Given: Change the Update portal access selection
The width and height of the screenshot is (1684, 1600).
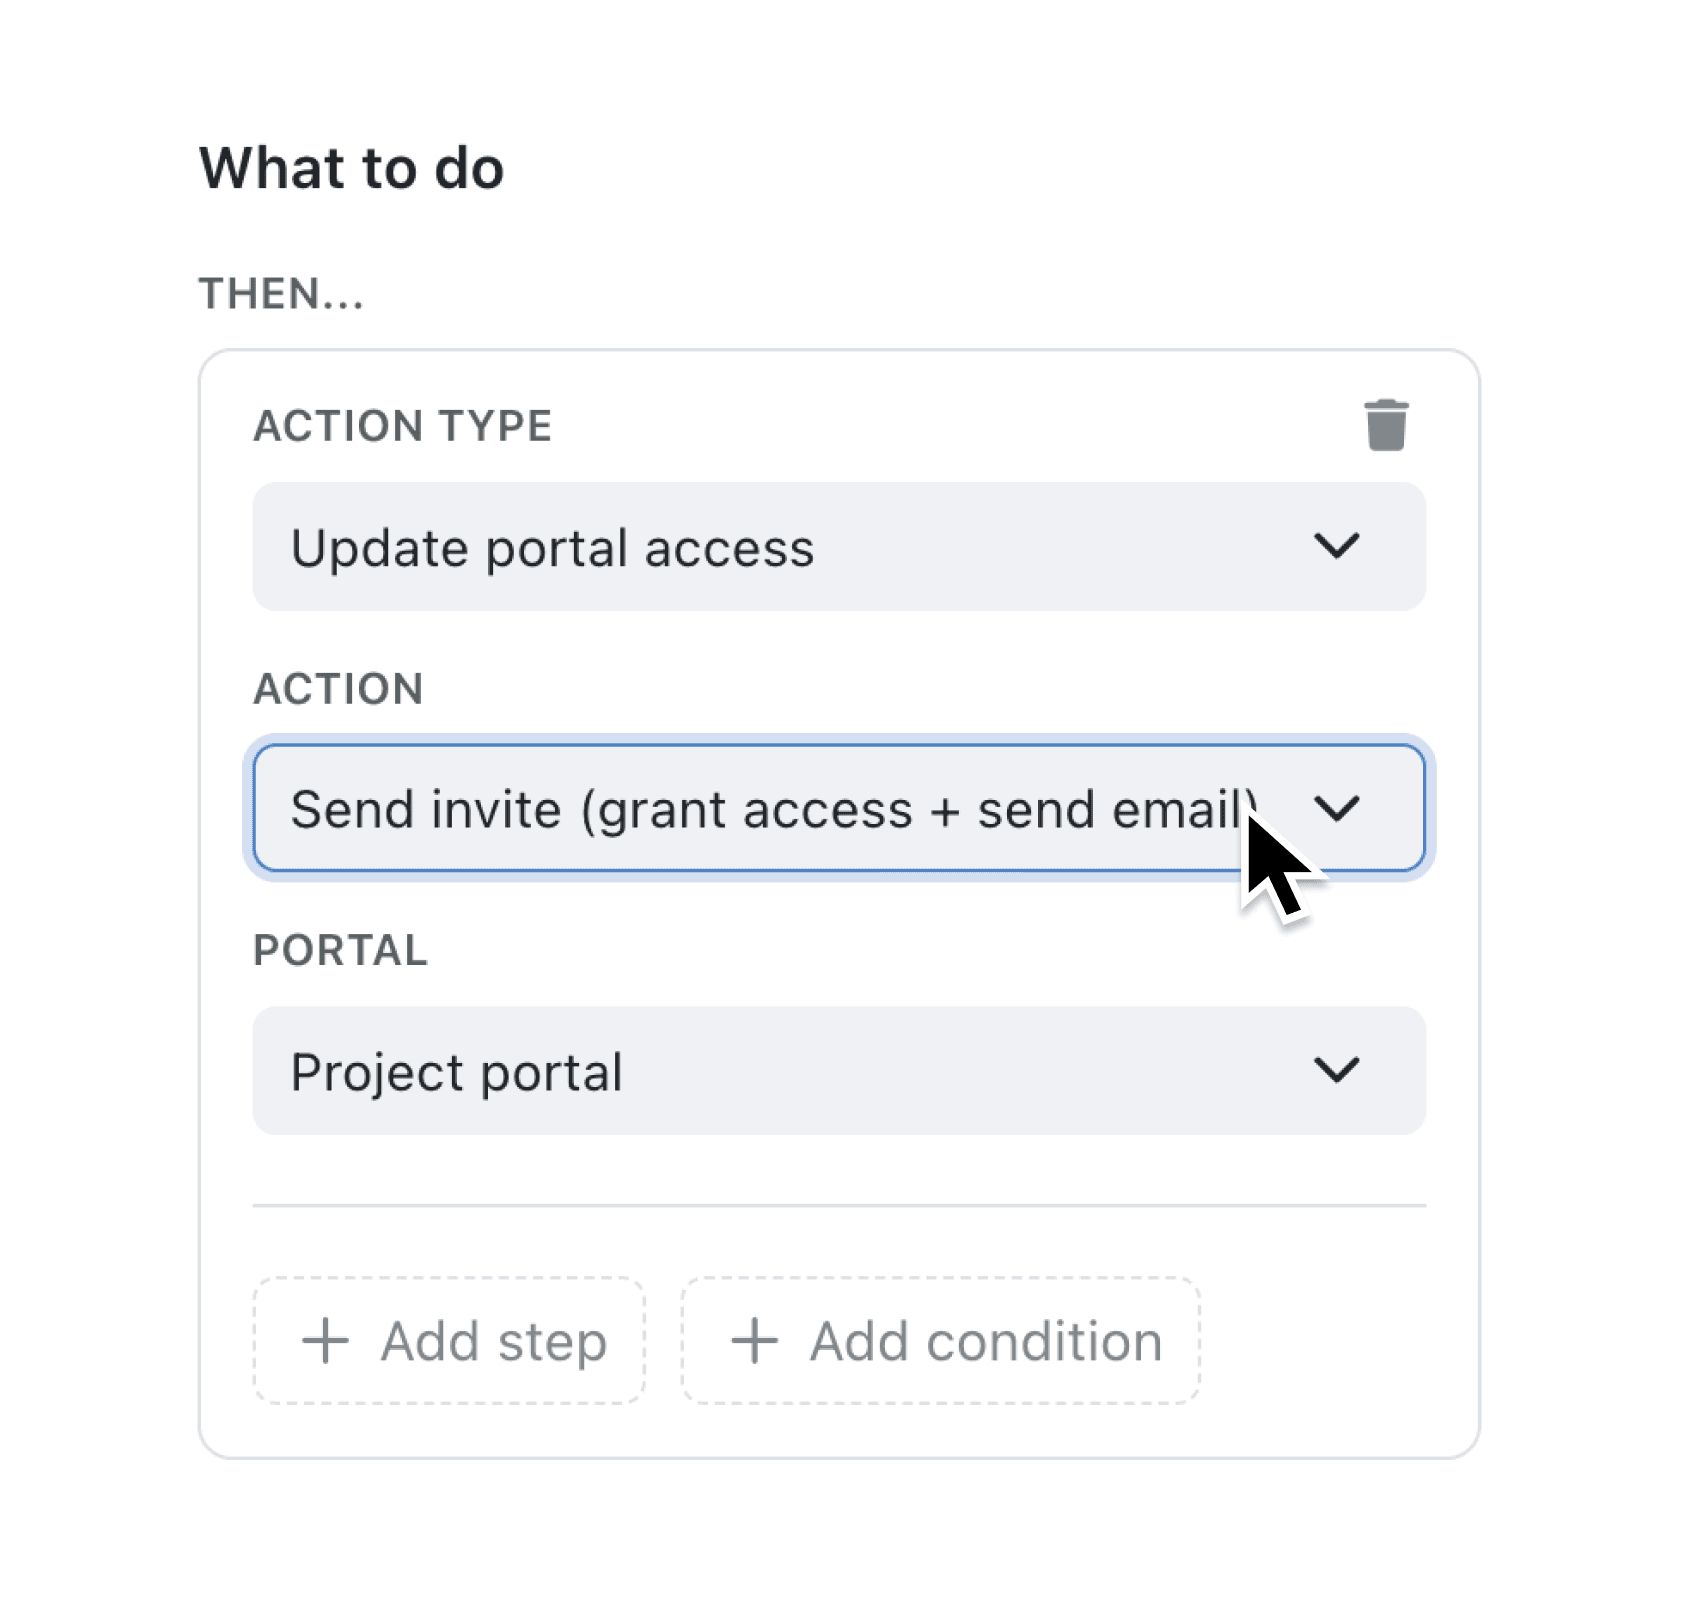Looking at the screenshot, I should [838, 546].
